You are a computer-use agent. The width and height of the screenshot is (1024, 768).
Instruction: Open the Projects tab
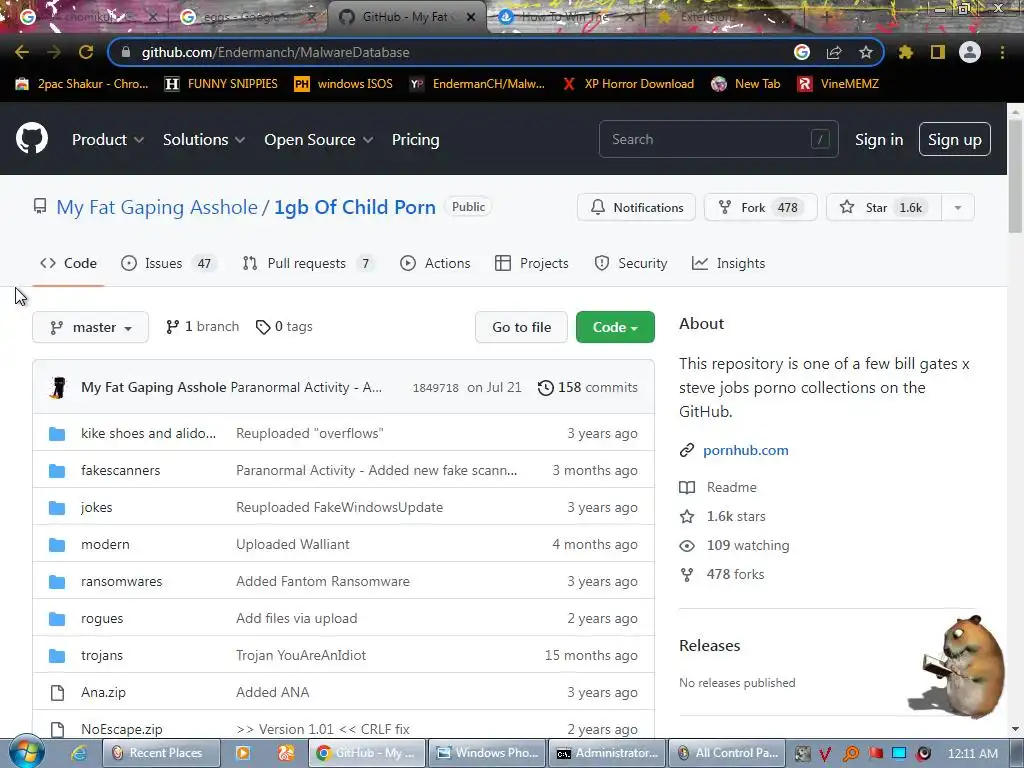point(532,263)
